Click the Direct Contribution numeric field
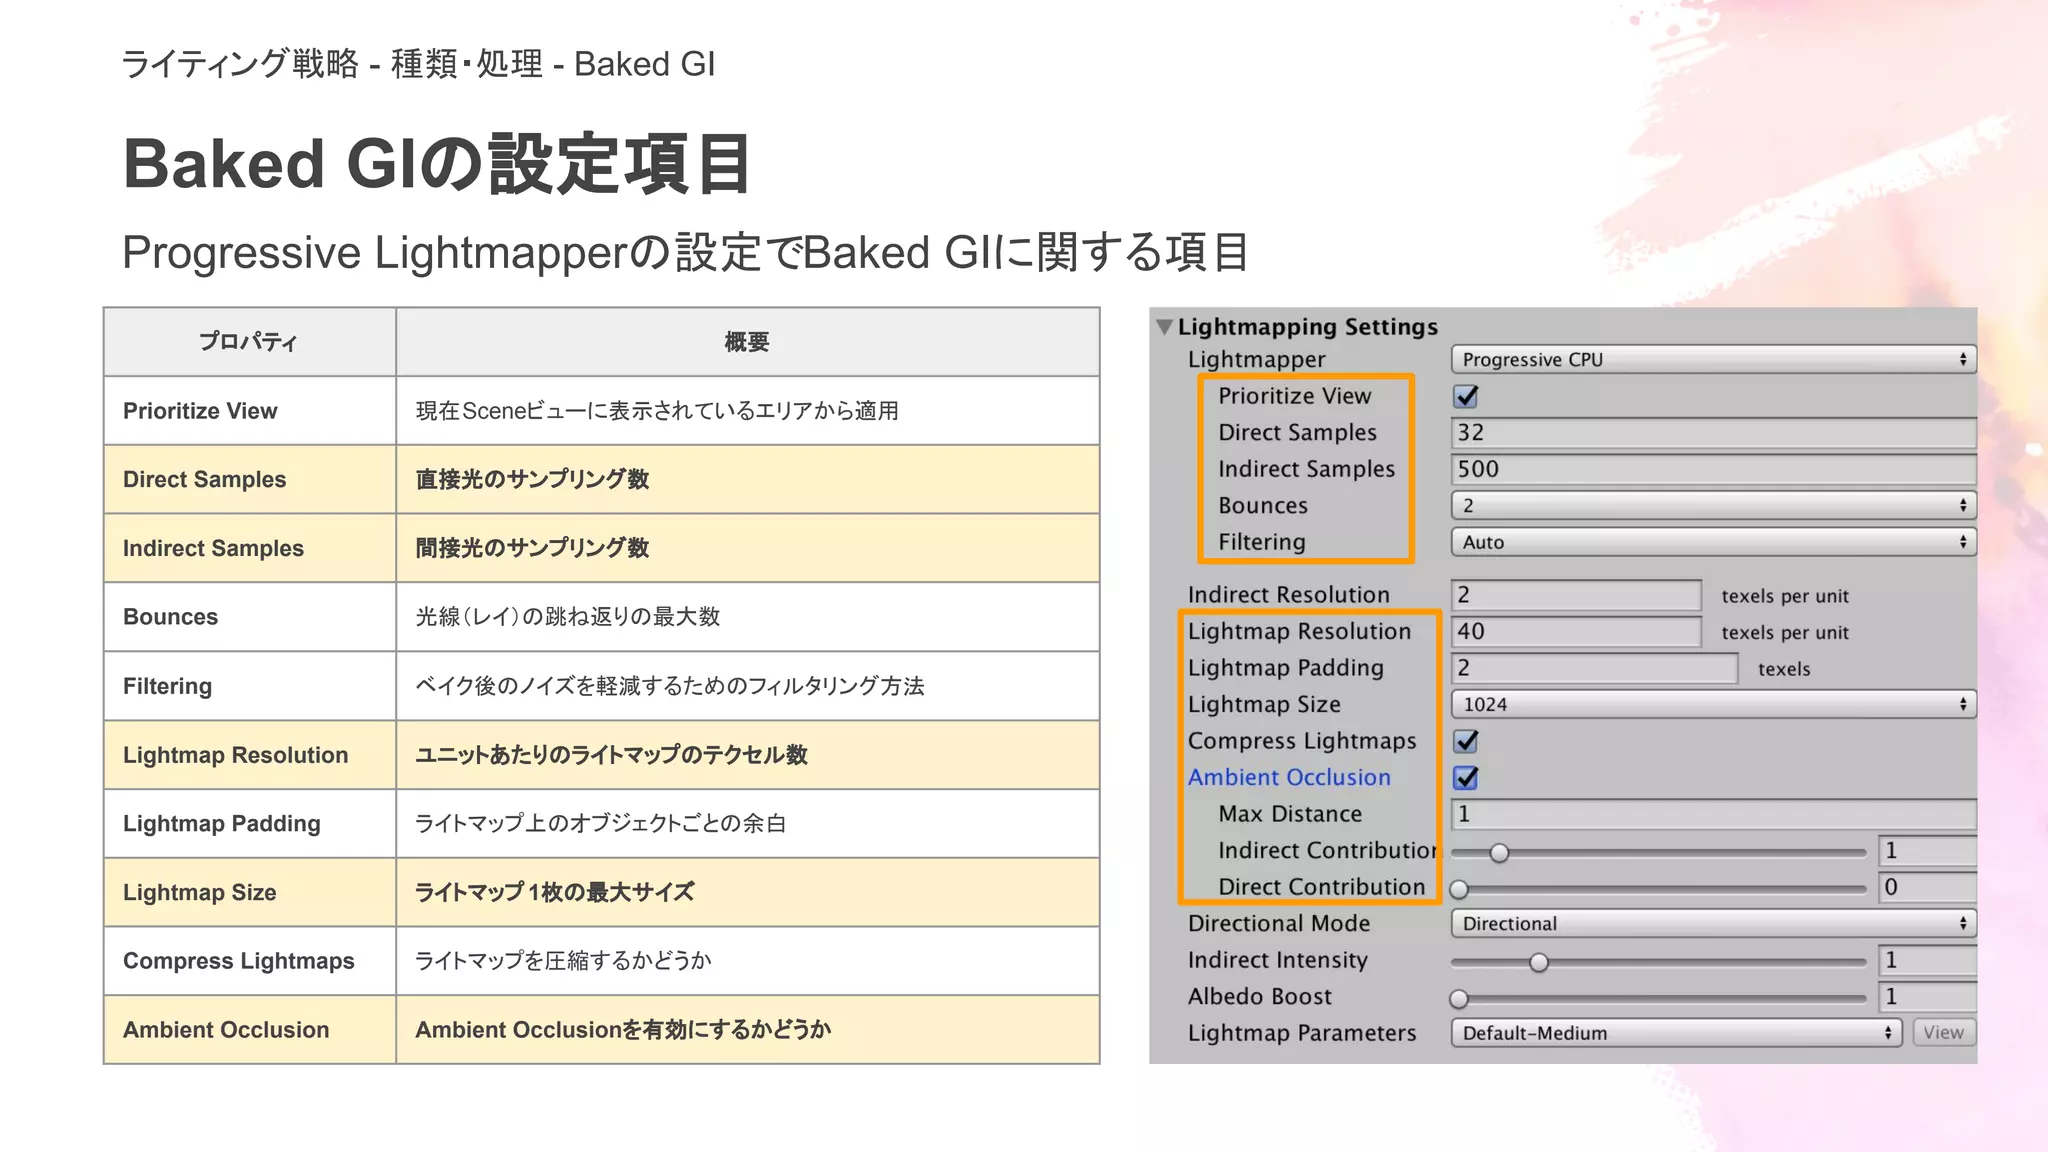 [x=1927, y=887]
